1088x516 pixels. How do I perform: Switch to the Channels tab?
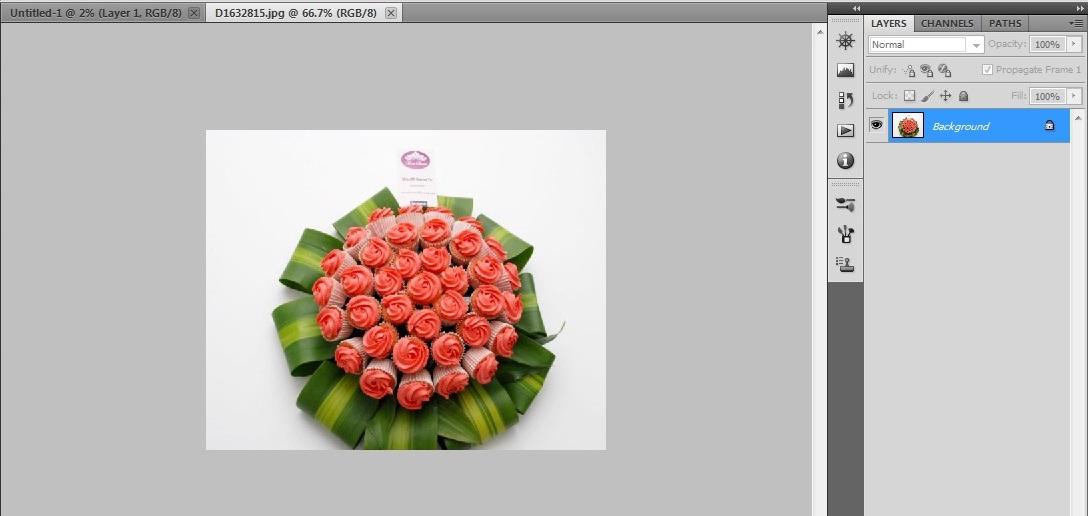pyautogui.click(x=946, y=23)
